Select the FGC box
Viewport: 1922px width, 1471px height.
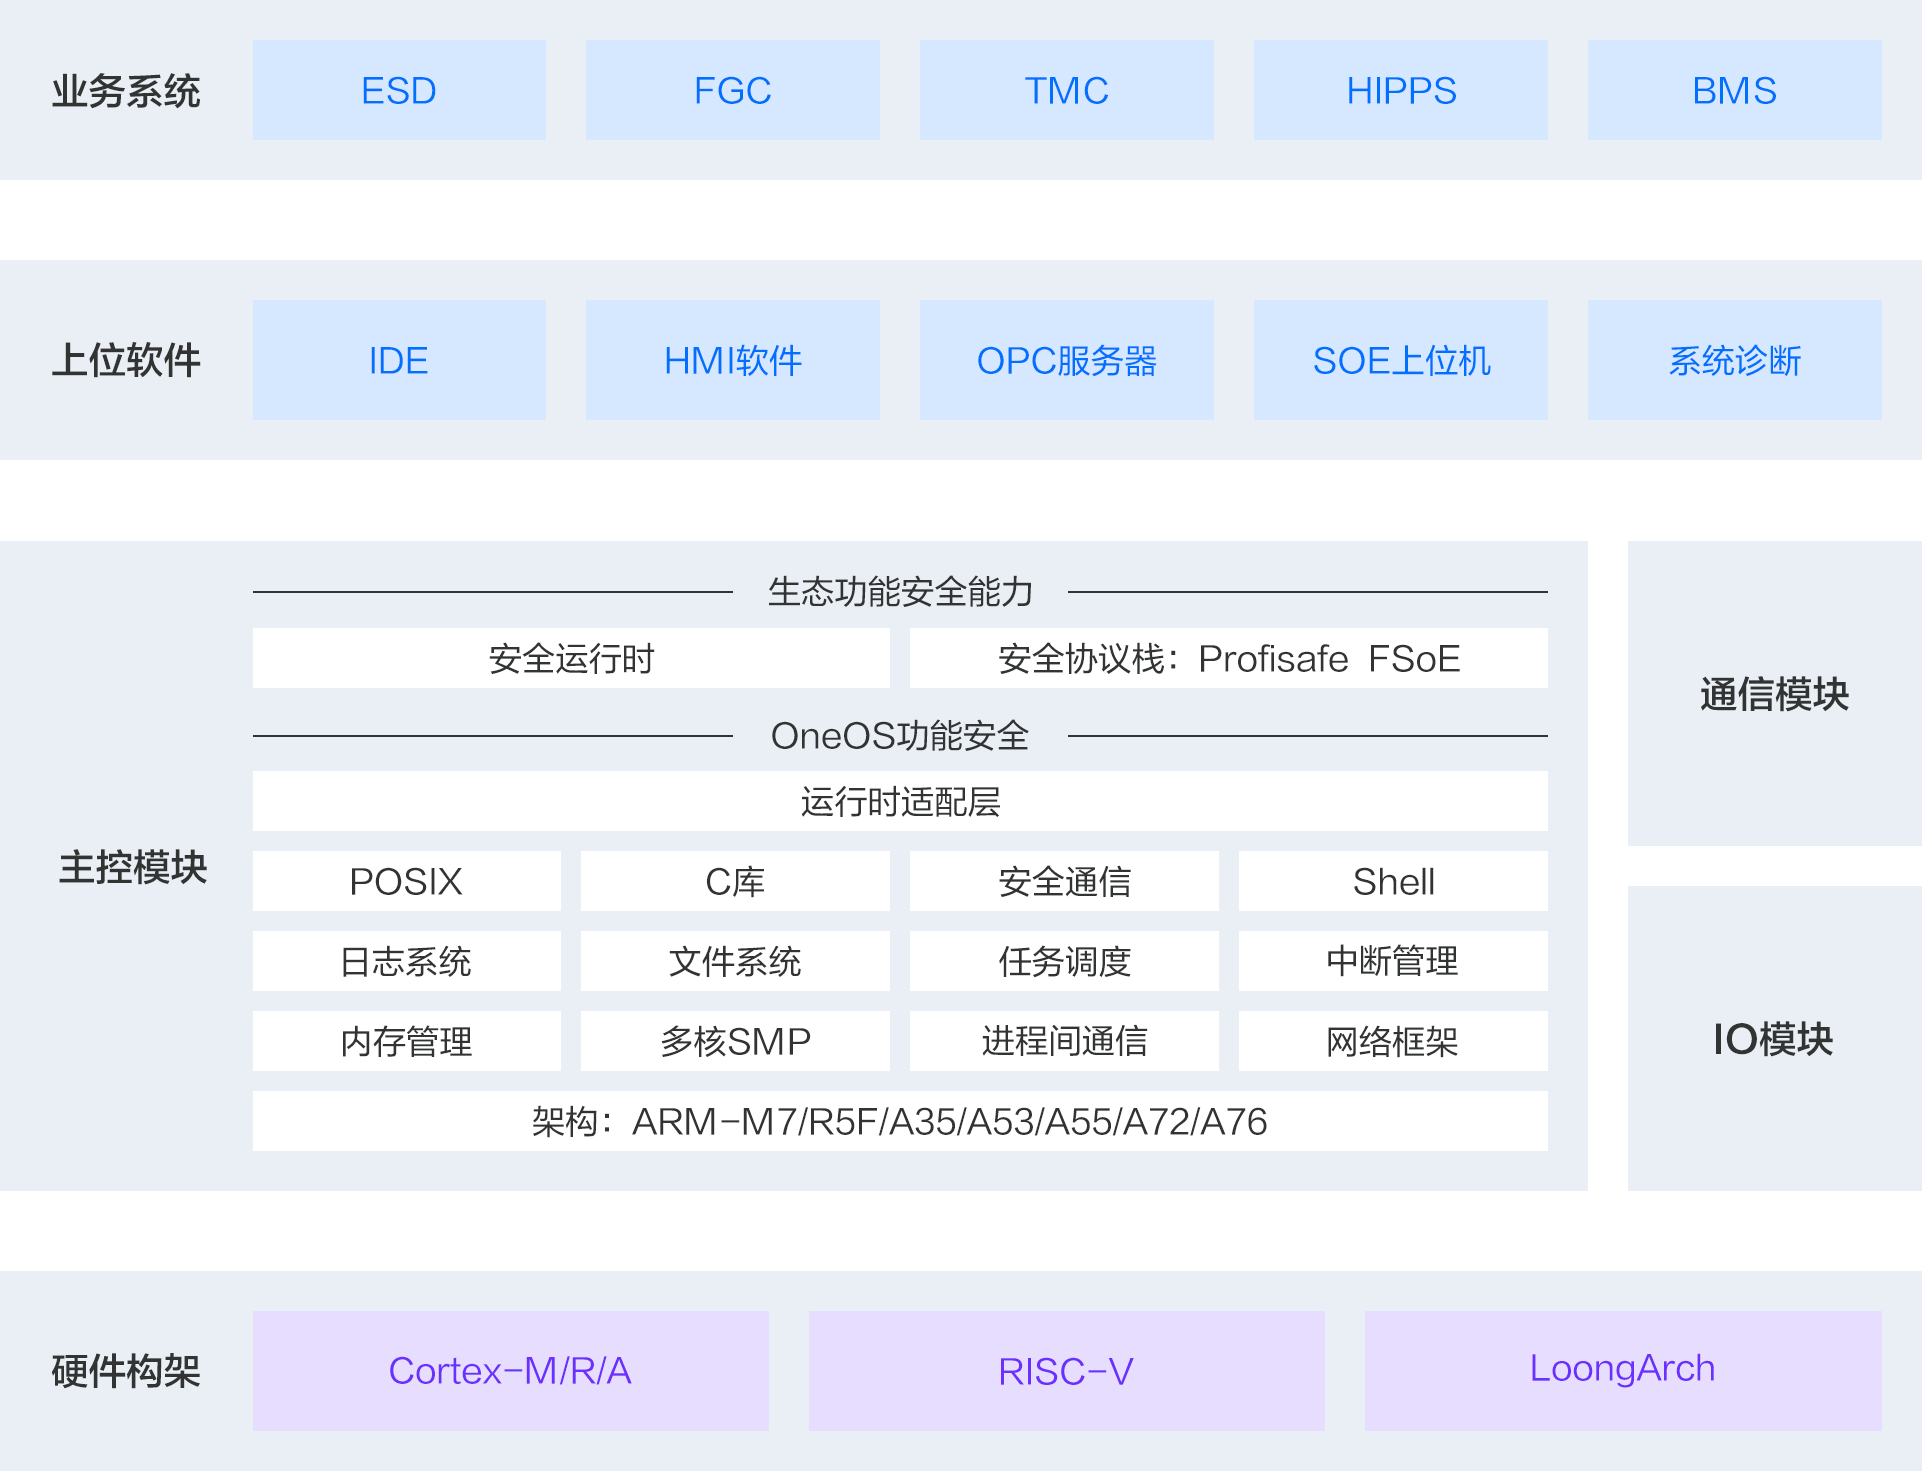point(732,90)
